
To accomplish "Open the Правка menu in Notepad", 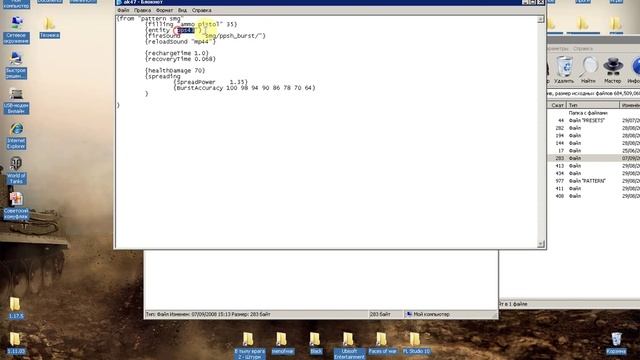I will tap(142, 10).
